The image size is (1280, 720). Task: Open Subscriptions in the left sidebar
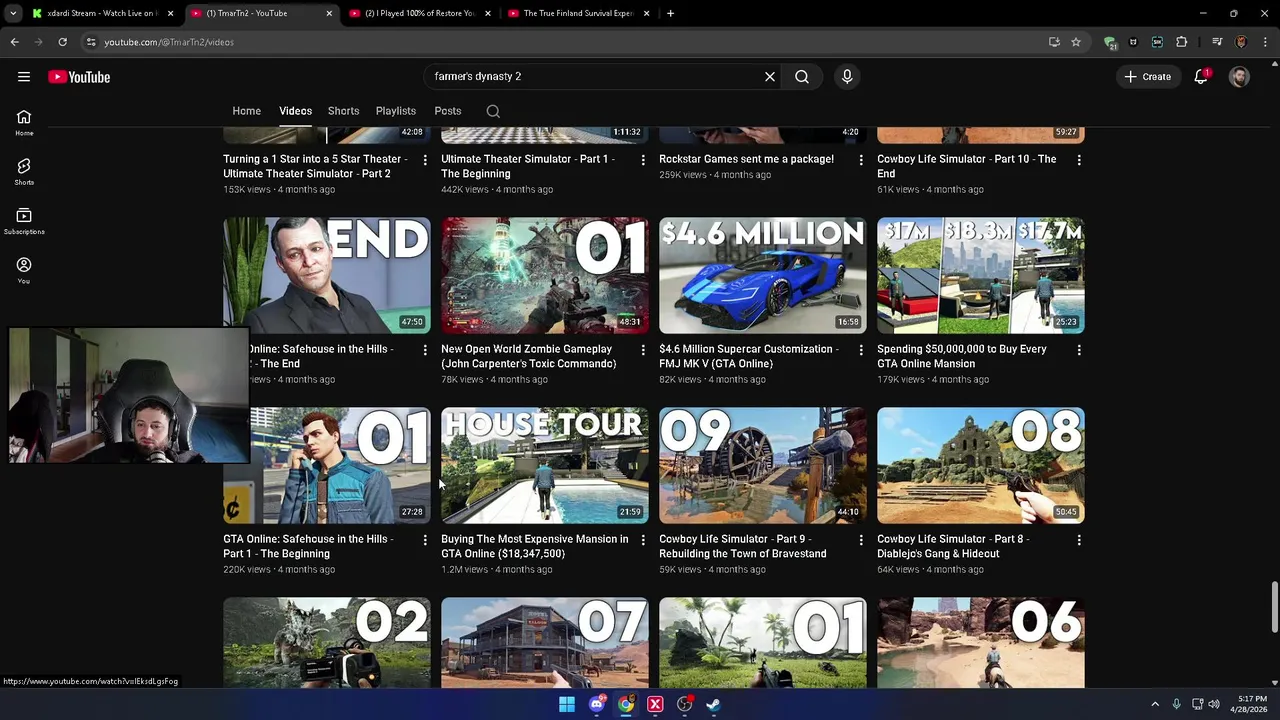pos(24,221)
